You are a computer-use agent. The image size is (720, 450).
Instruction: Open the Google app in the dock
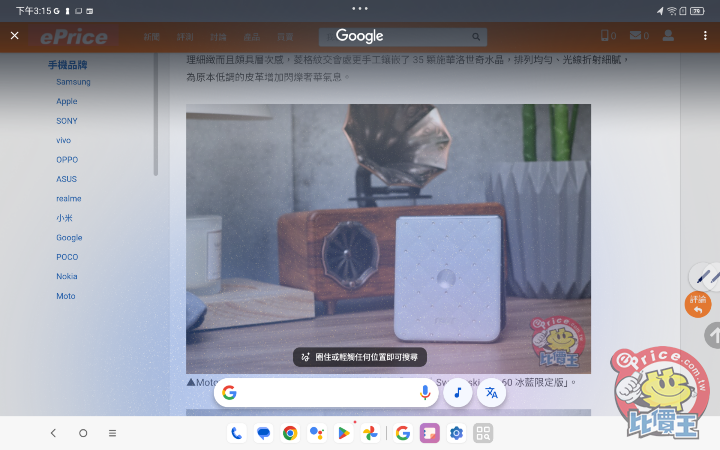[403, 433]
